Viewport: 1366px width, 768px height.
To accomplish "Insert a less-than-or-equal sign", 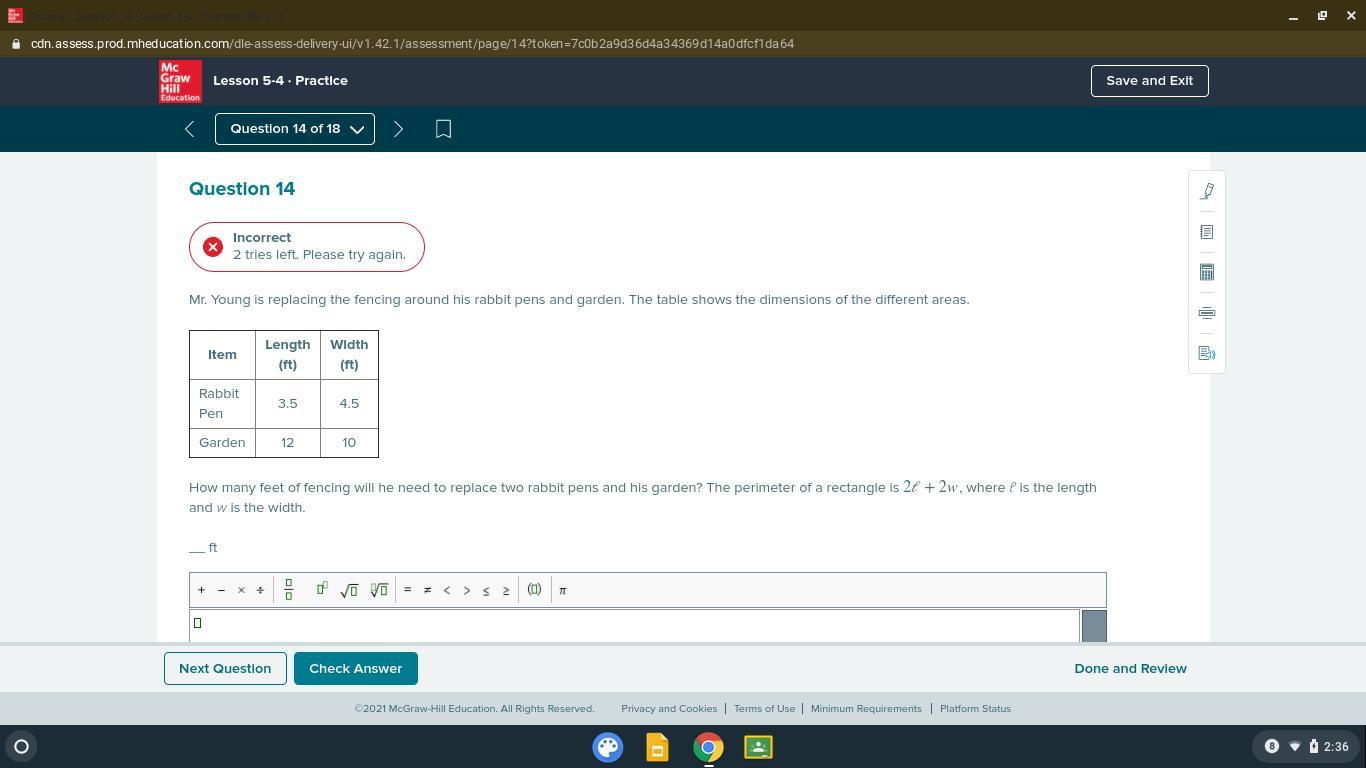I will [486, 590].
